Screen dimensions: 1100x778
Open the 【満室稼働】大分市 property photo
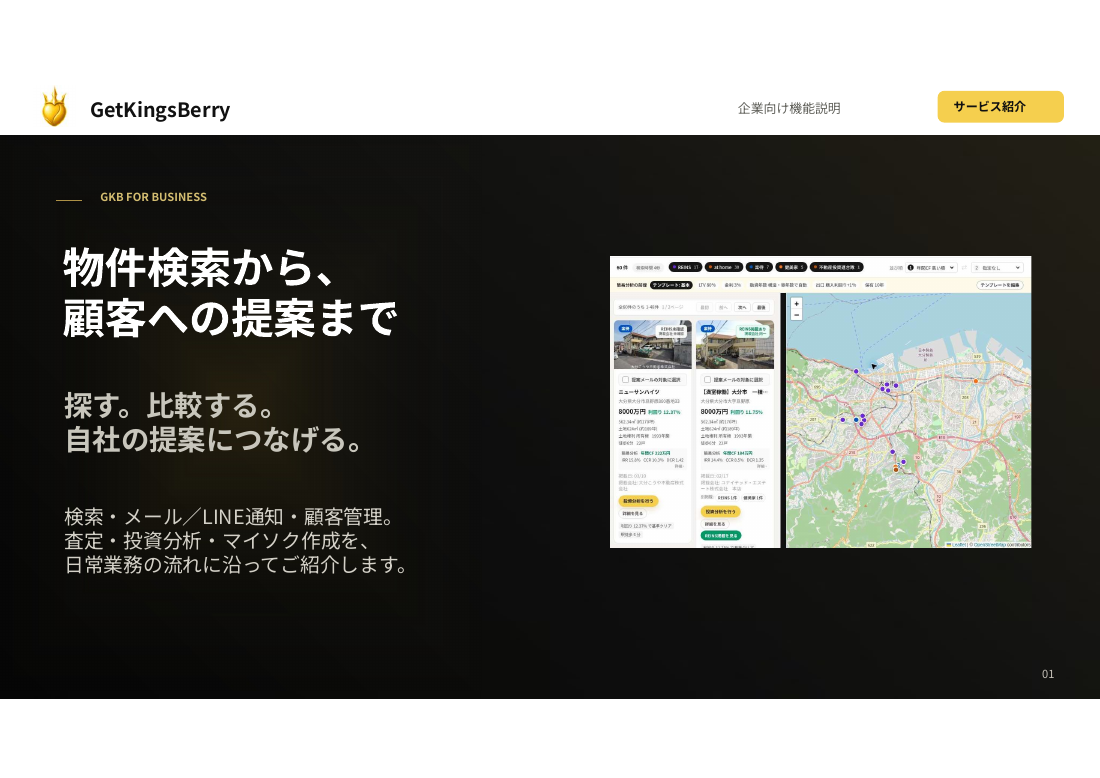735,344
